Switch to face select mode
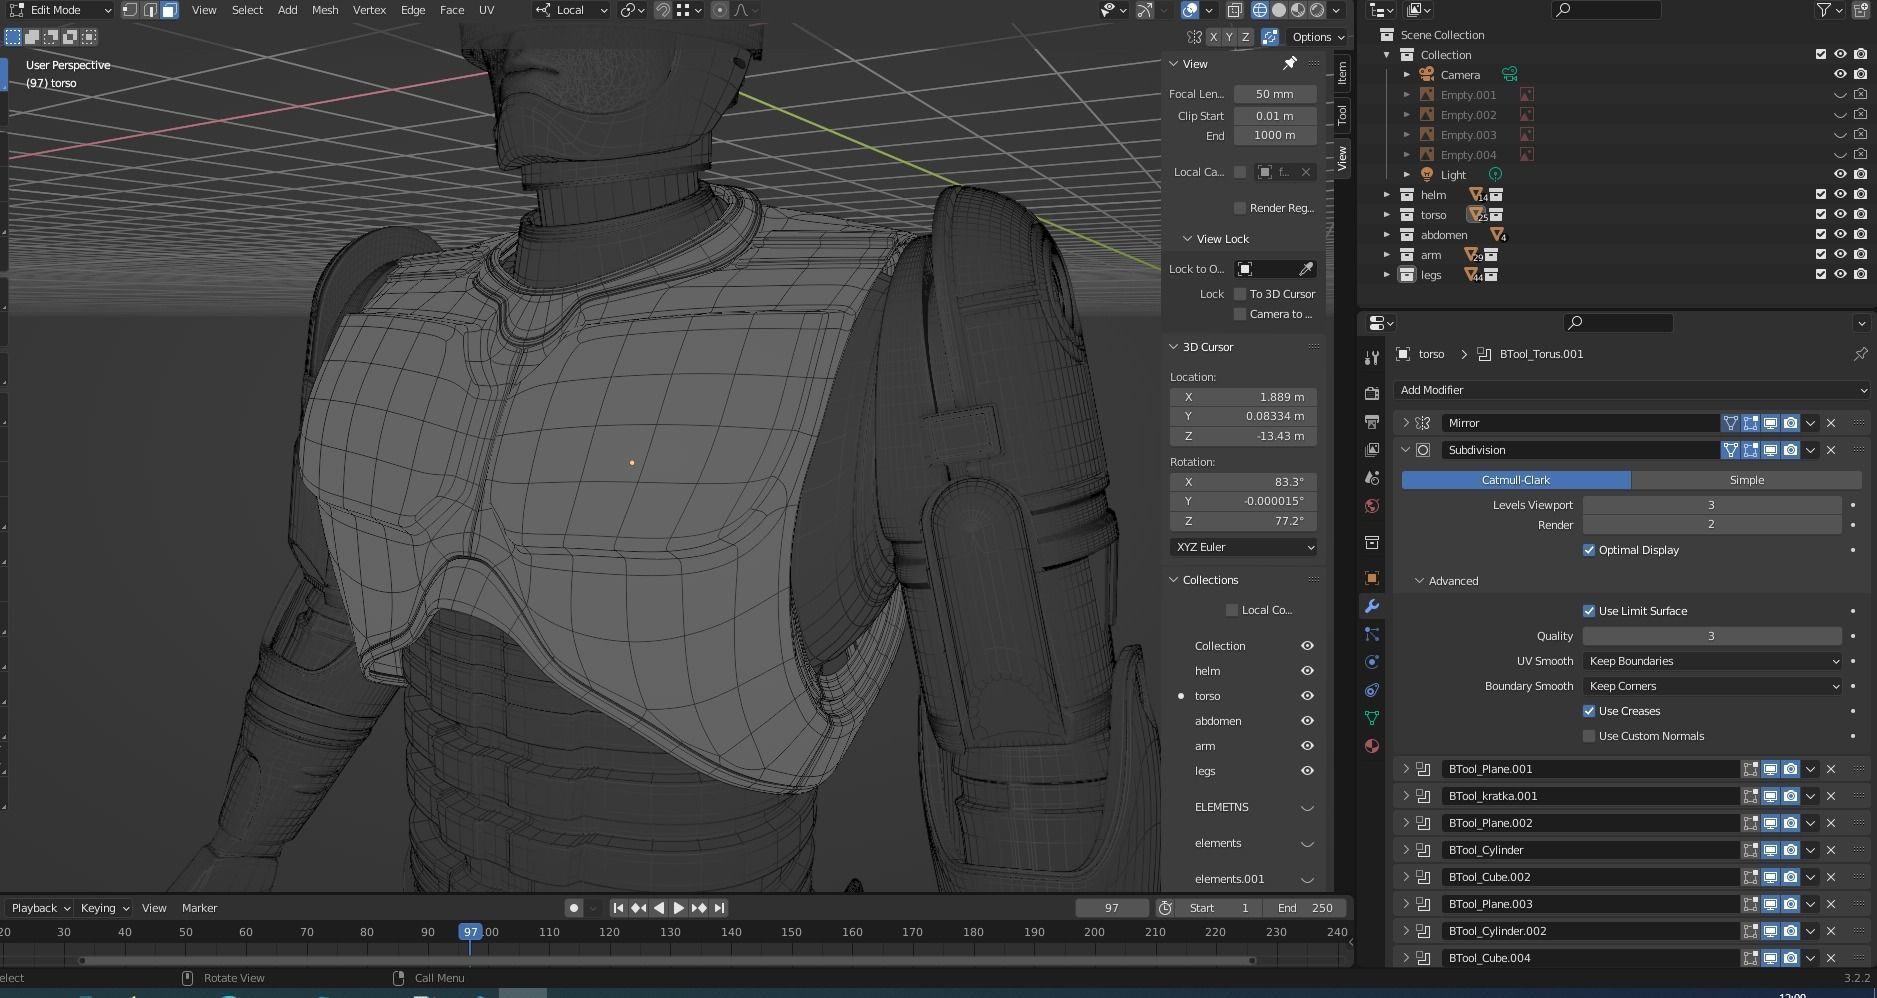The width and height of the screenshot is (1877, 998). [x=169, y=10]
